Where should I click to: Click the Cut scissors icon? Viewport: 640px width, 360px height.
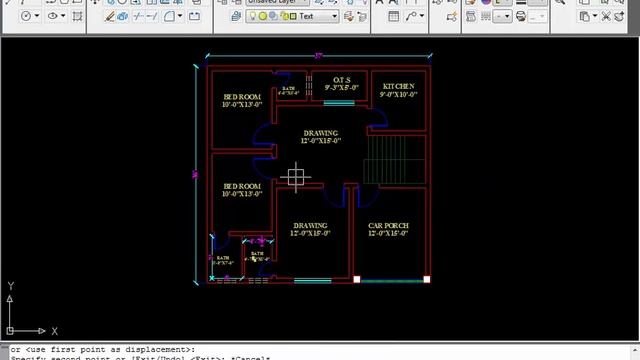click(x=606, y=16)
